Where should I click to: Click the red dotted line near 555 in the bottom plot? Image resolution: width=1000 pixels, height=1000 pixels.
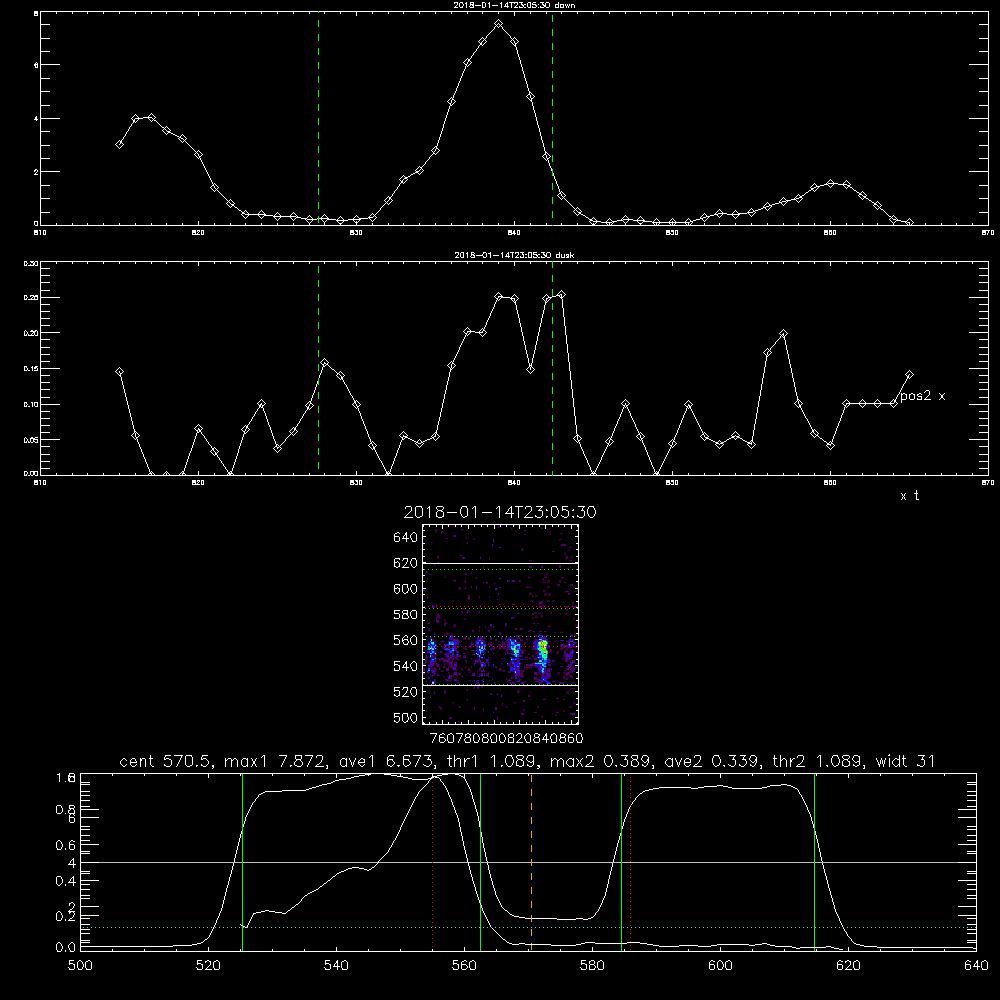tap(432, 862)
